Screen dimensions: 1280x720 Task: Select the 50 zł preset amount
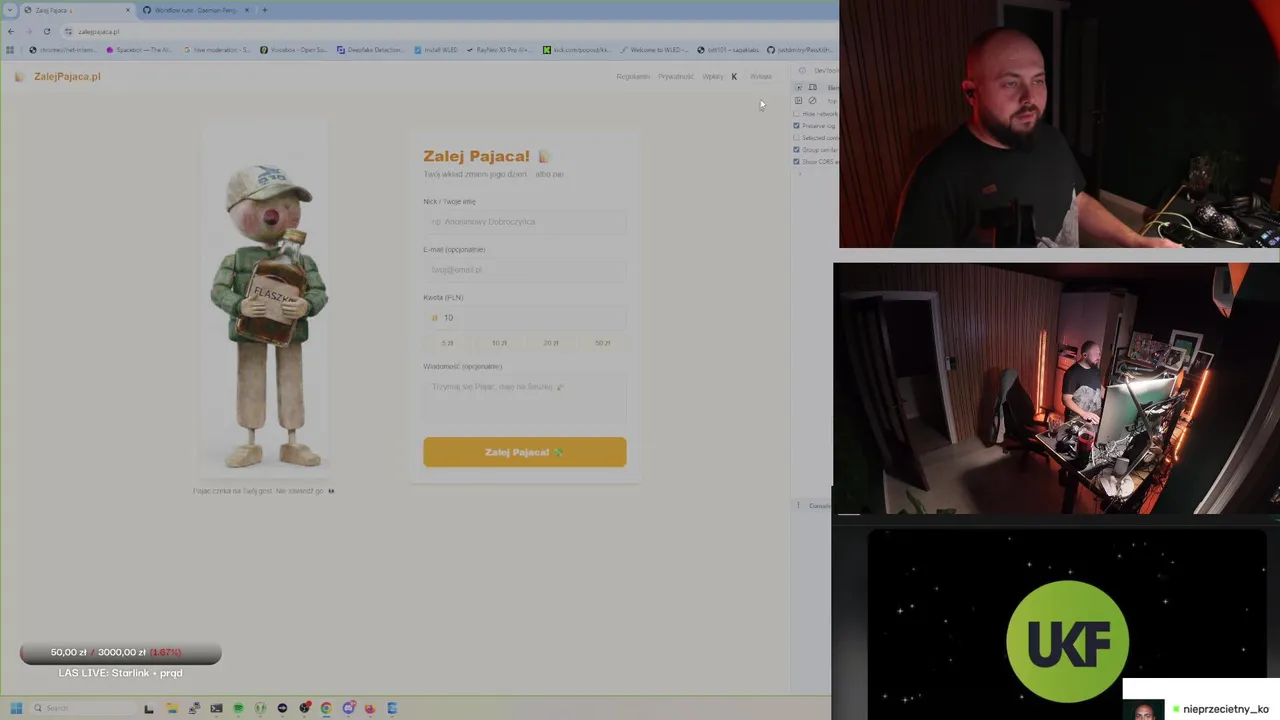click(602, 342)
